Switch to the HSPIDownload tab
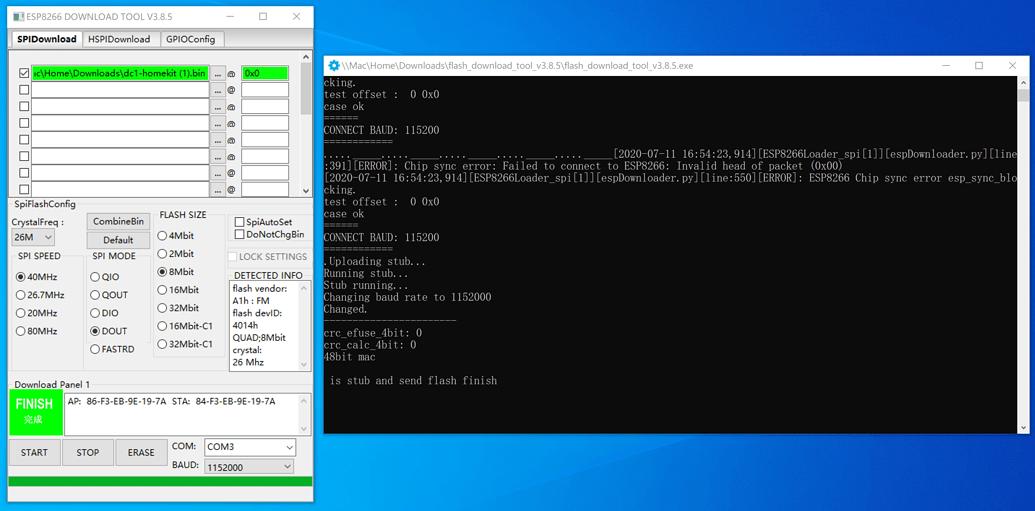Screen dimensions: 1035x511 point(120,39)
